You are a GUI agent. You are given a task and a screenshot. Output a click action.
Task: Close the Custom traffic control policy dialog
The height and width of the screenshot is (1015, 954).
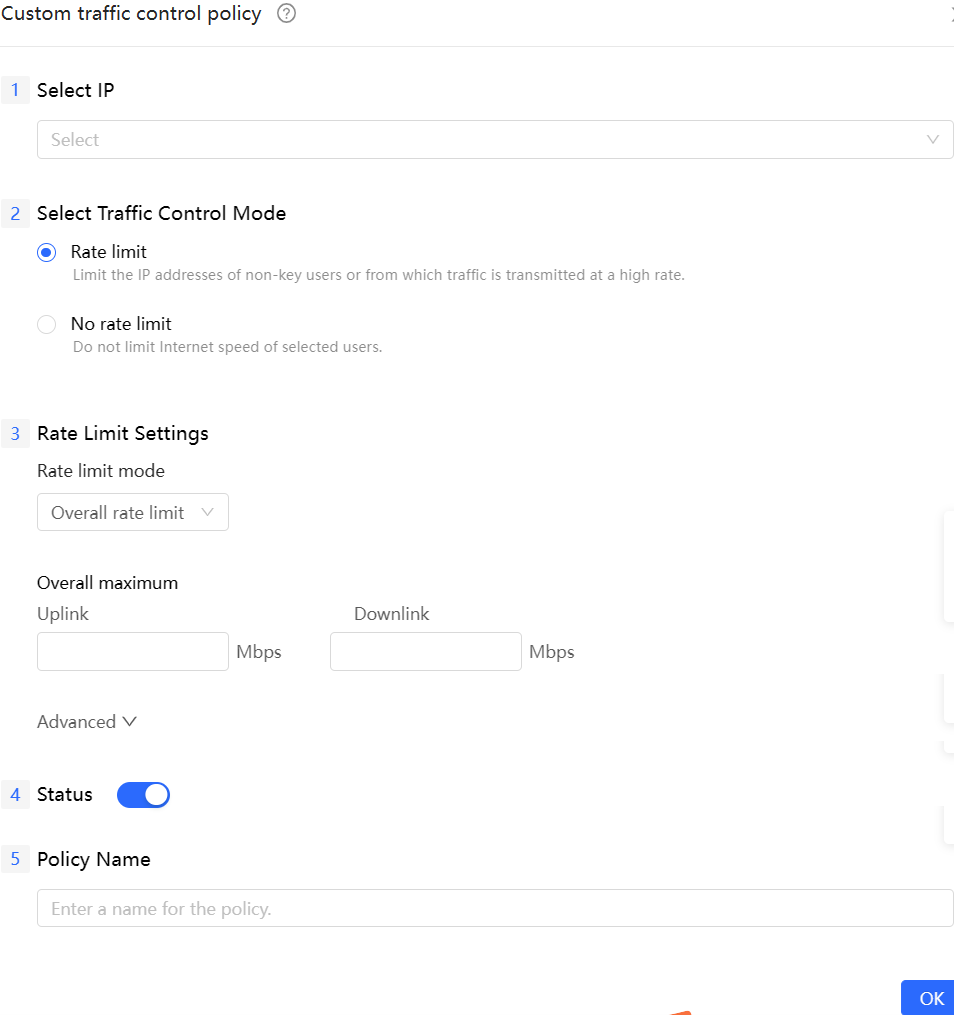click(950, 14)
